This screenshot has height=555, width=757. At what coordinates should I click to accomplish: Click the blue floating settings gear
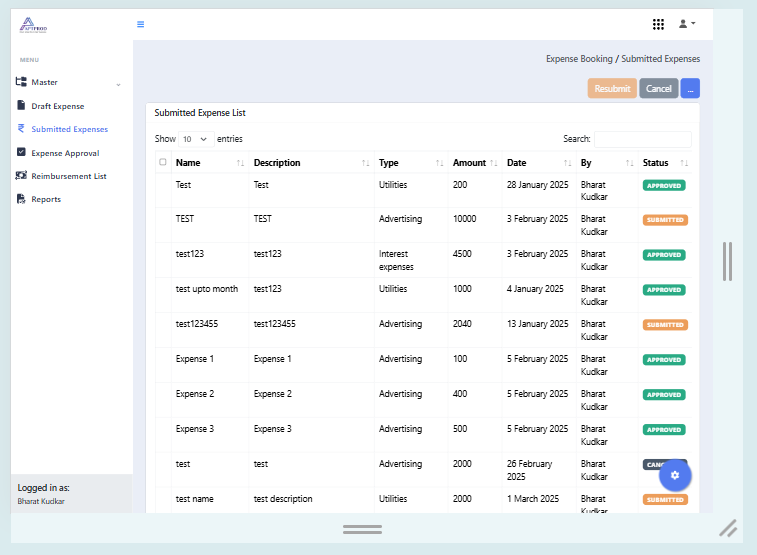click(675, 475)
